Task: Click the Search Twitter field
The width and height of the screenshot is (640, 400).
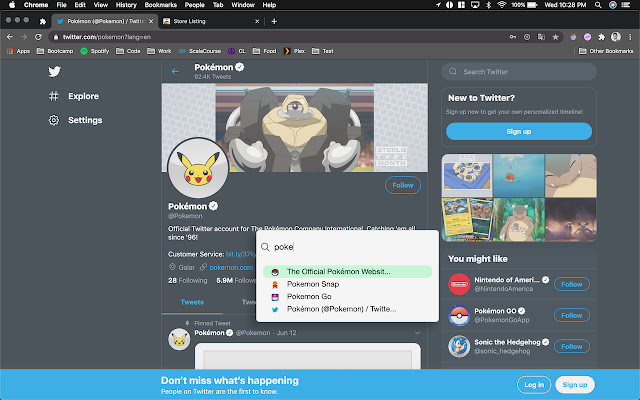Action: pos(519,71)
